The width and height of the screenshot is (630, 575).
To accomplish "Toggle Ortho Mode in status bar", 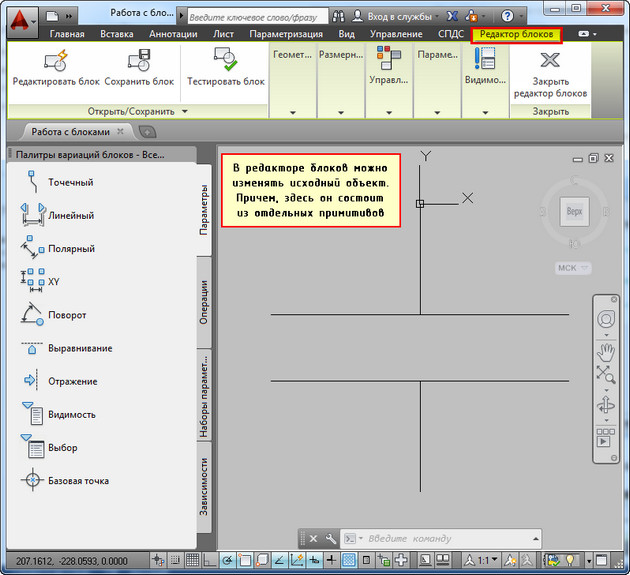I will point(210,560).
